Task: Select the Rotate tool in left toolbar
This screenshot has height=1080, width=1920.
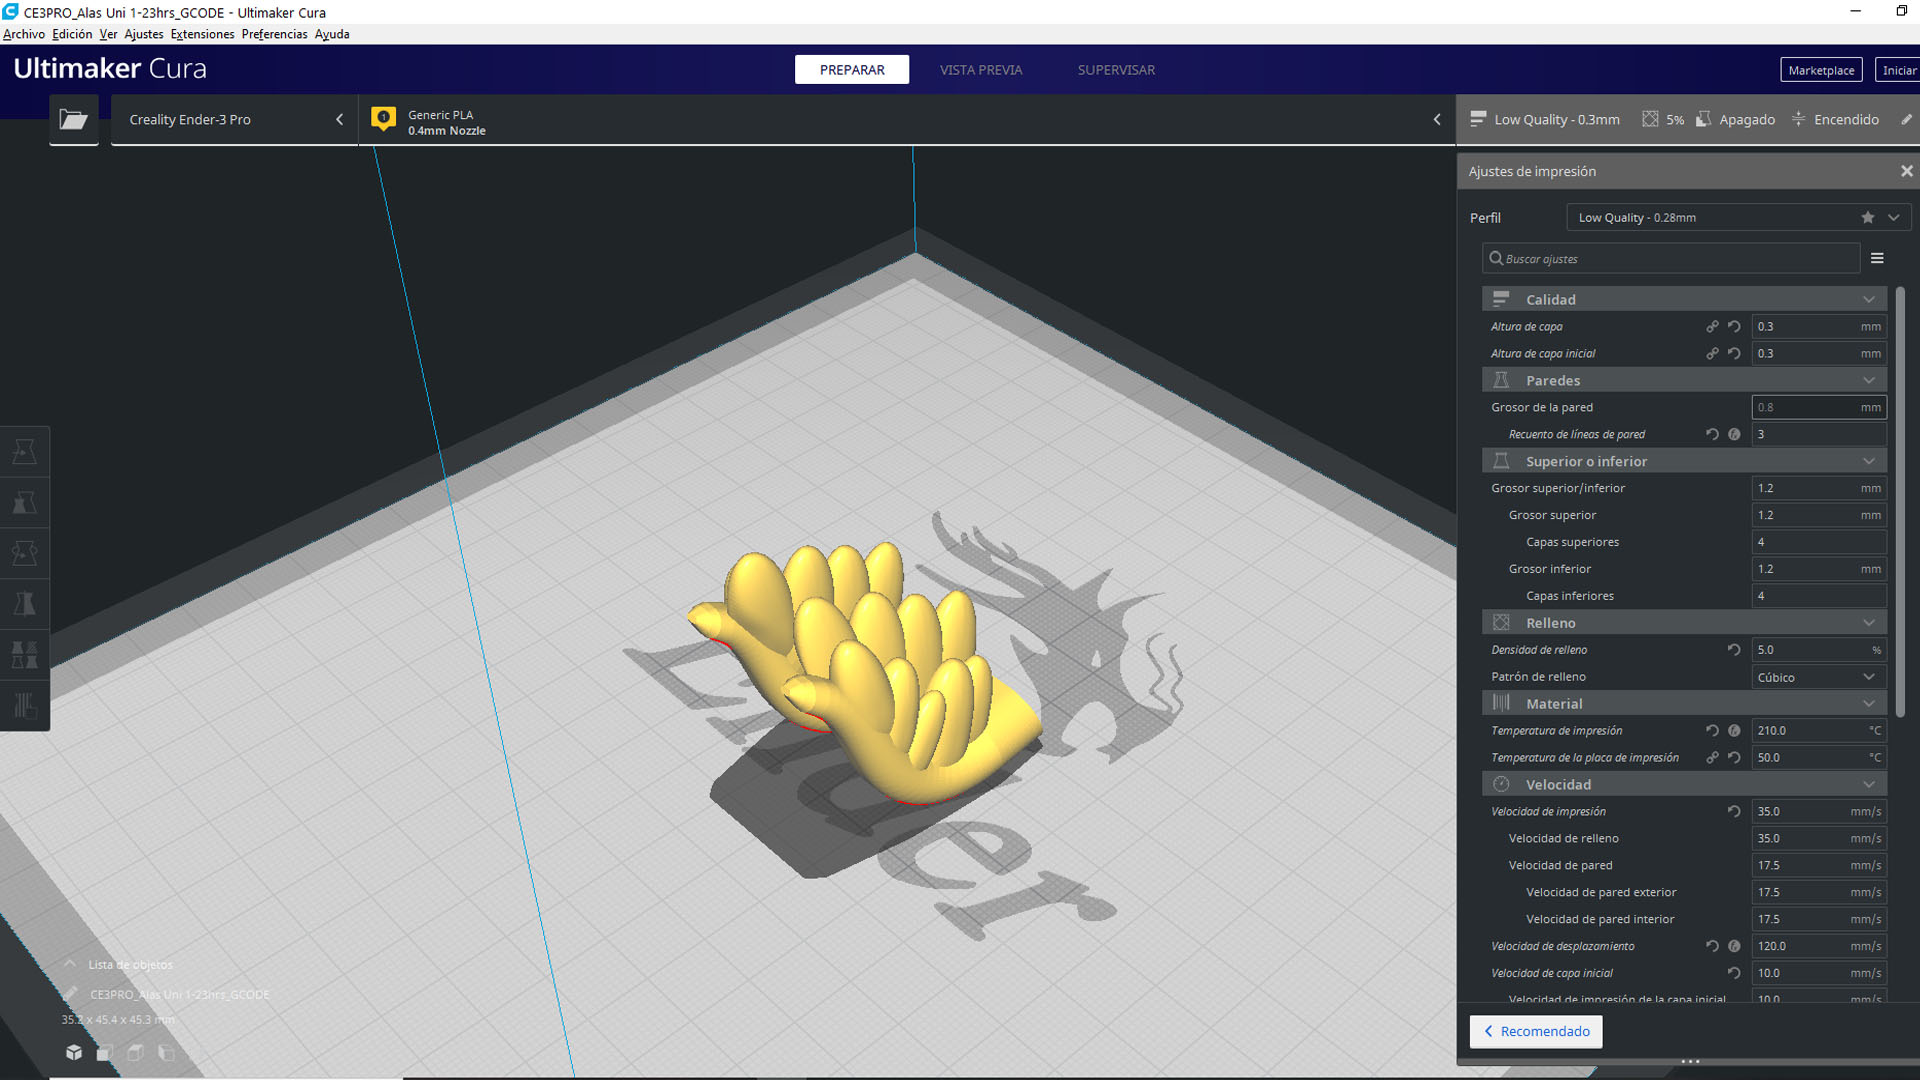Action: coord(25,553)
